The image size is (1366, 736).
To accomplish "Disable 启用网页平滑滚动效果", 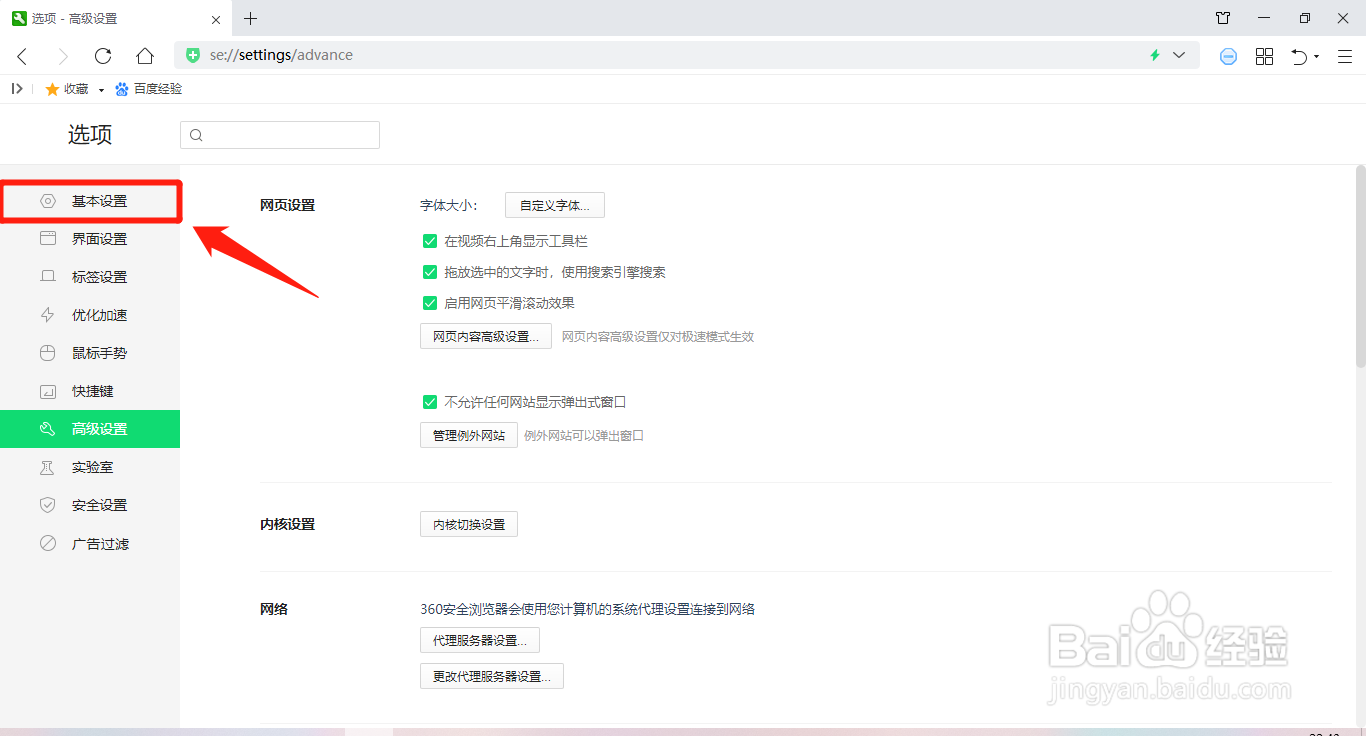I will point(430,302).
